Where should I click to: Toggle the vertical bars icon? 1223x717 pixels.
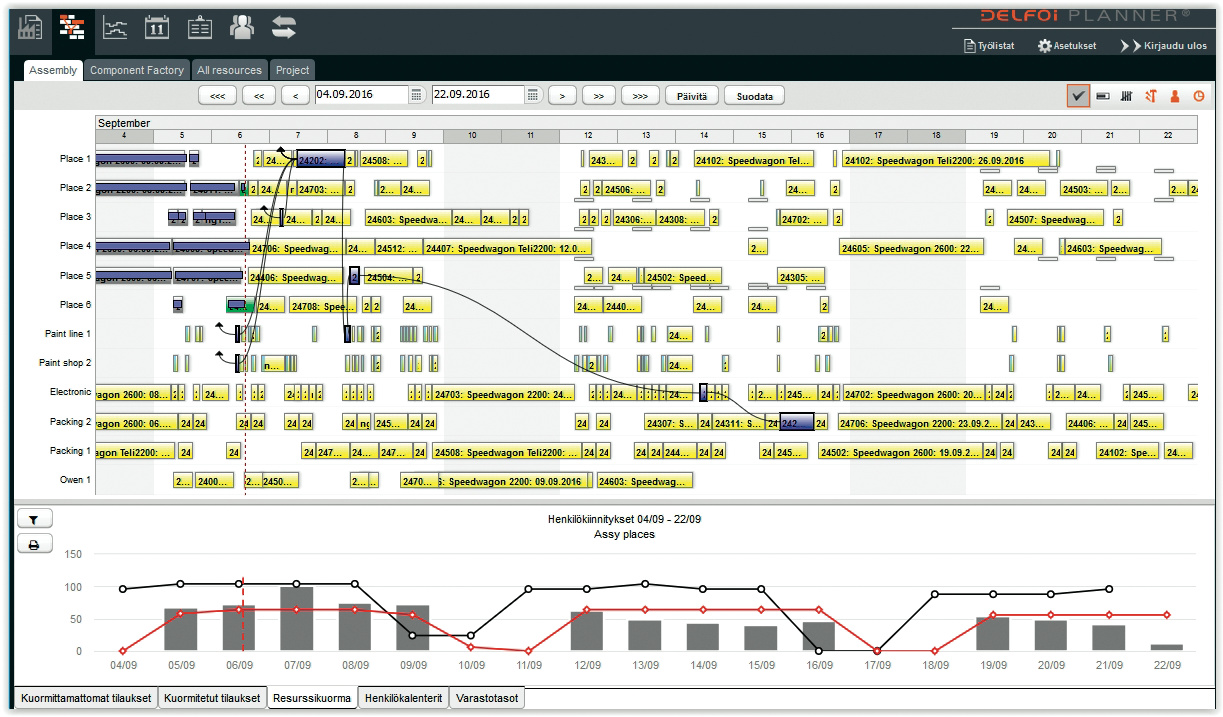[x=1127, y=96]
